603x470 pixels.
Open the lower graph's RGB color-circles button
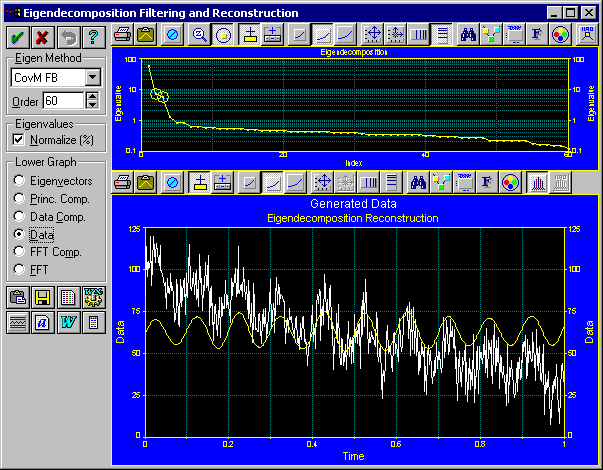tap(510, 182)
